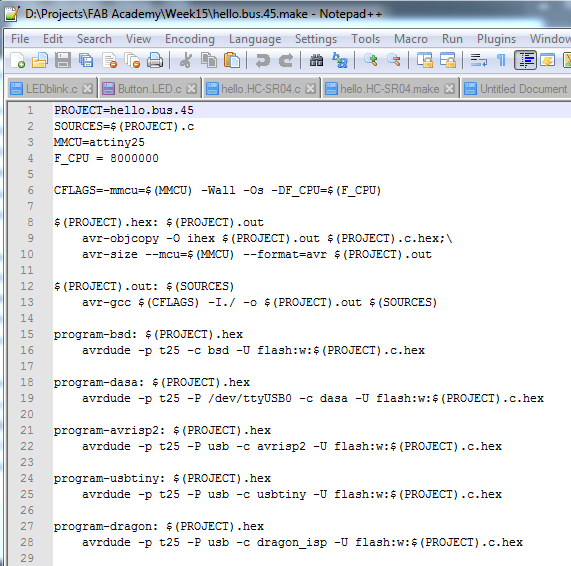
Task: Close the hello.HC-SR04.make tab
Action: coord(449,89)
